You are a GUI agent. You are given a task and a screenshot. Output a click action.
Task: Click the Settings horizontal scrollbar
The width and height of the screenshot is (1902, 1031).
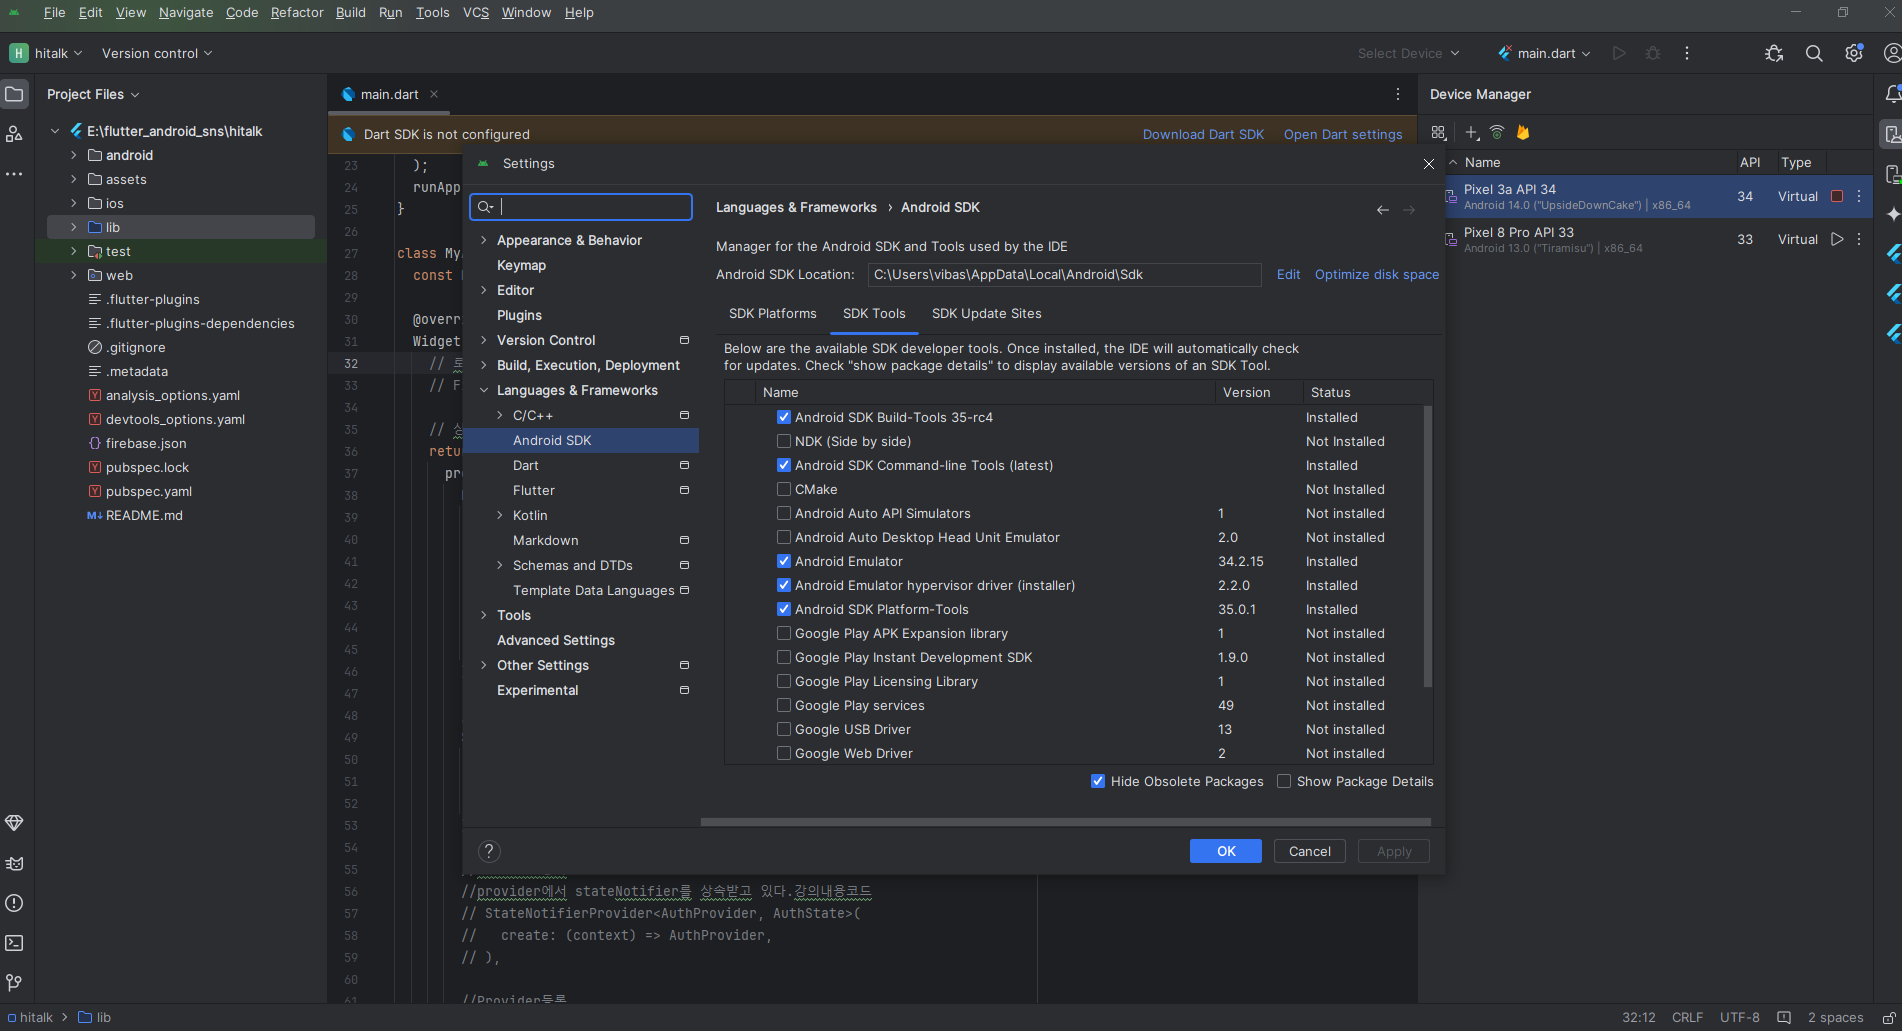coord(1066,822)
